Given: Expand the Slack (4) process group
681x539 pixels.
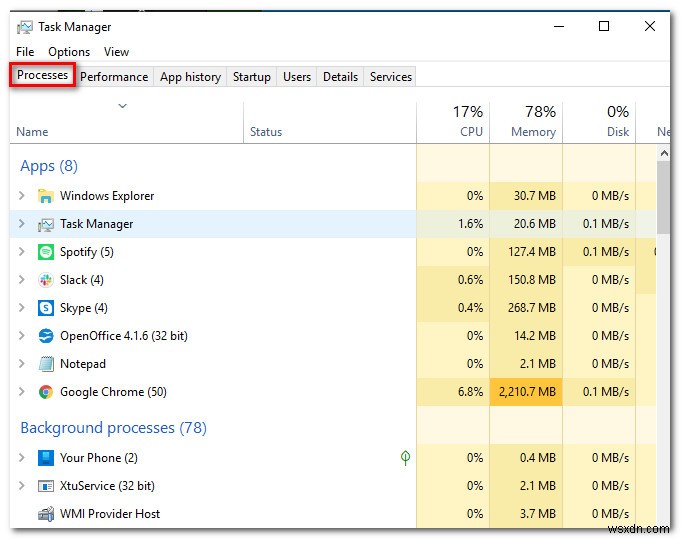Looking at the screenshot, I should [21, 280].
